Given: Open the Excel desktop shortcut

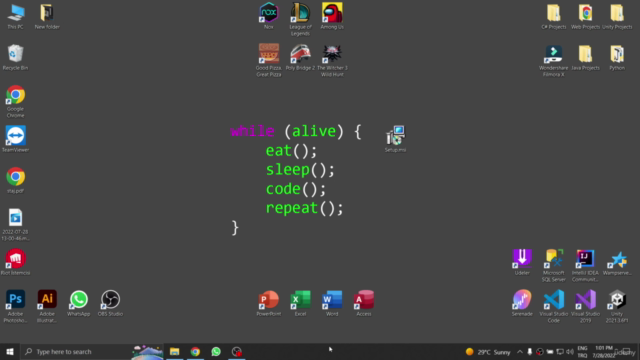Looking at the screenshot, I should tap(300, 303).
